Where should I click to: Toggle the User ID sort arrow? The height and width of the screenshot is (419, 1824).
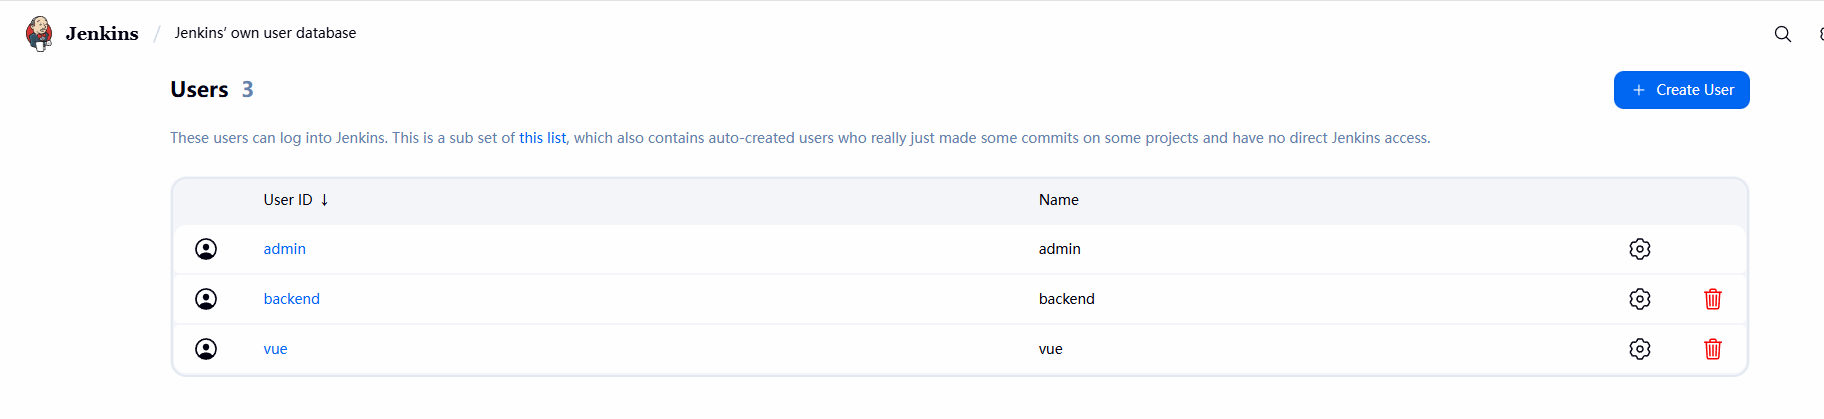point(325,200)
